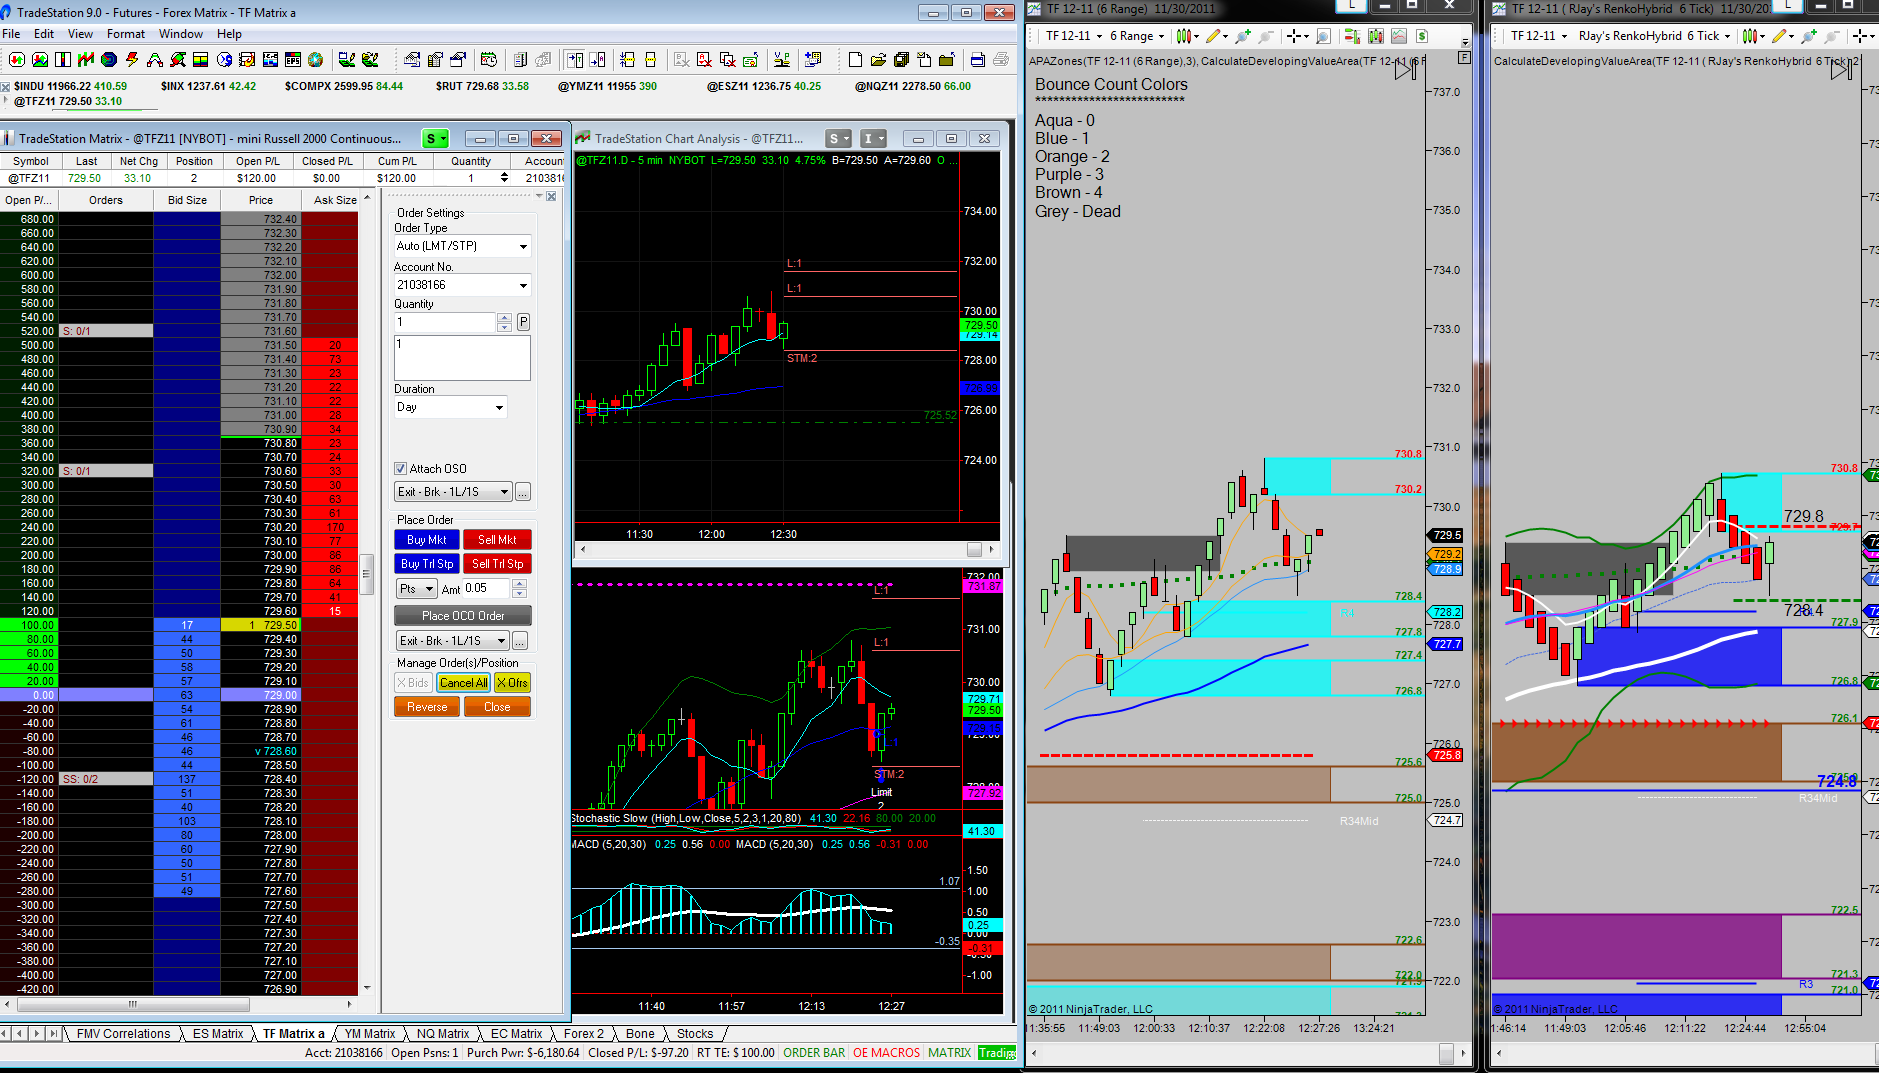Viewport: 1879px width, 1073px height.
Task: Click the strategy performance icon in 6 Range chart
Action: pyautogui.click(x=1399, y=36)
